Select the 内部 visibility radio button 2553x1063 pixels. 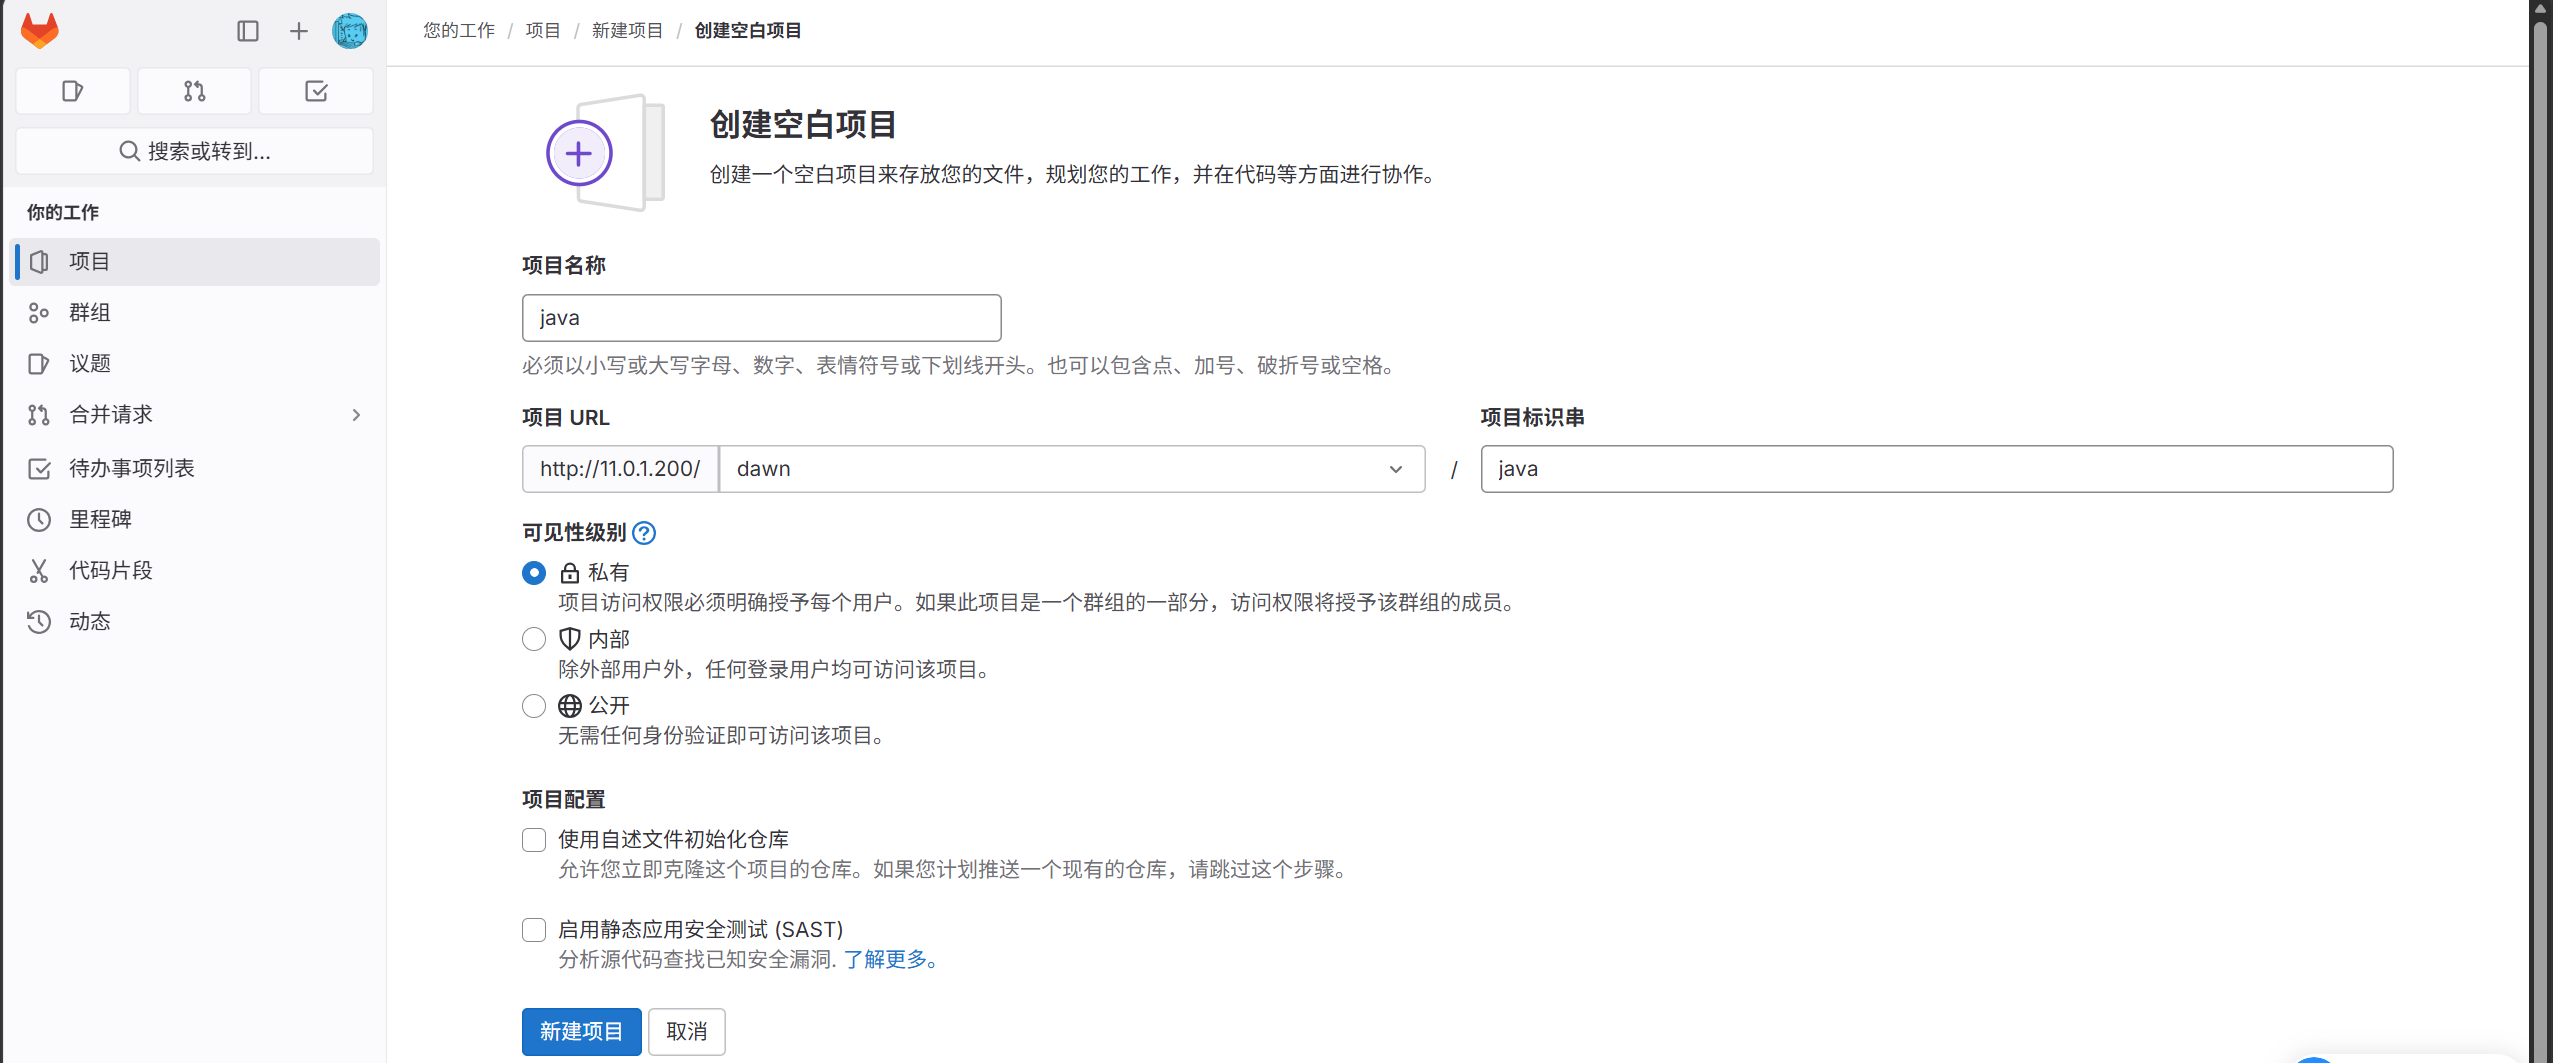[534, 639]
